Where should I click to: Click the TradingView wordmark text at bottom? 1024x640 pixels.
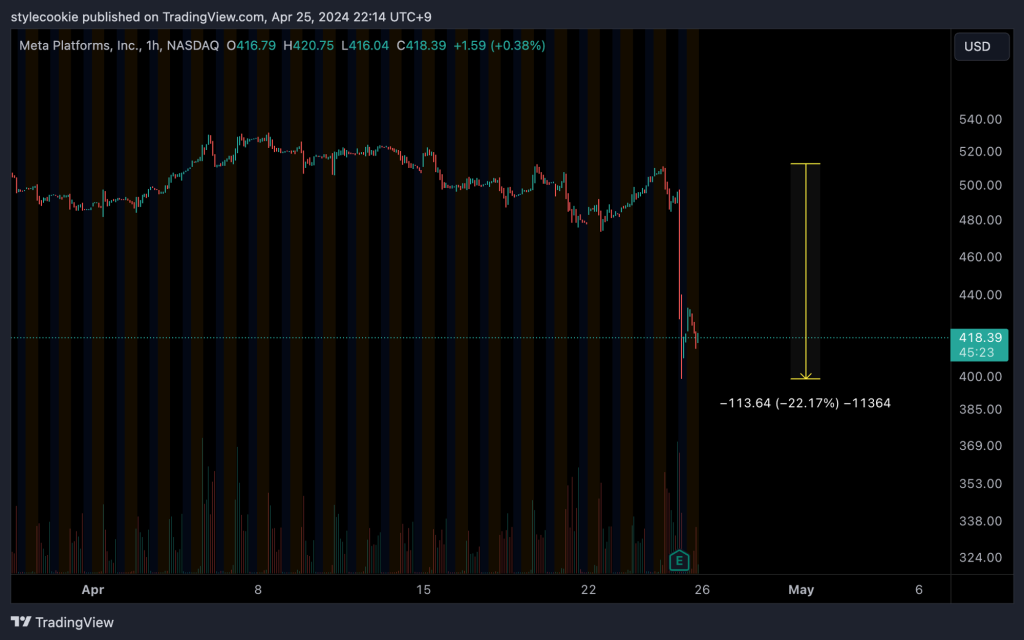point(75,622)
